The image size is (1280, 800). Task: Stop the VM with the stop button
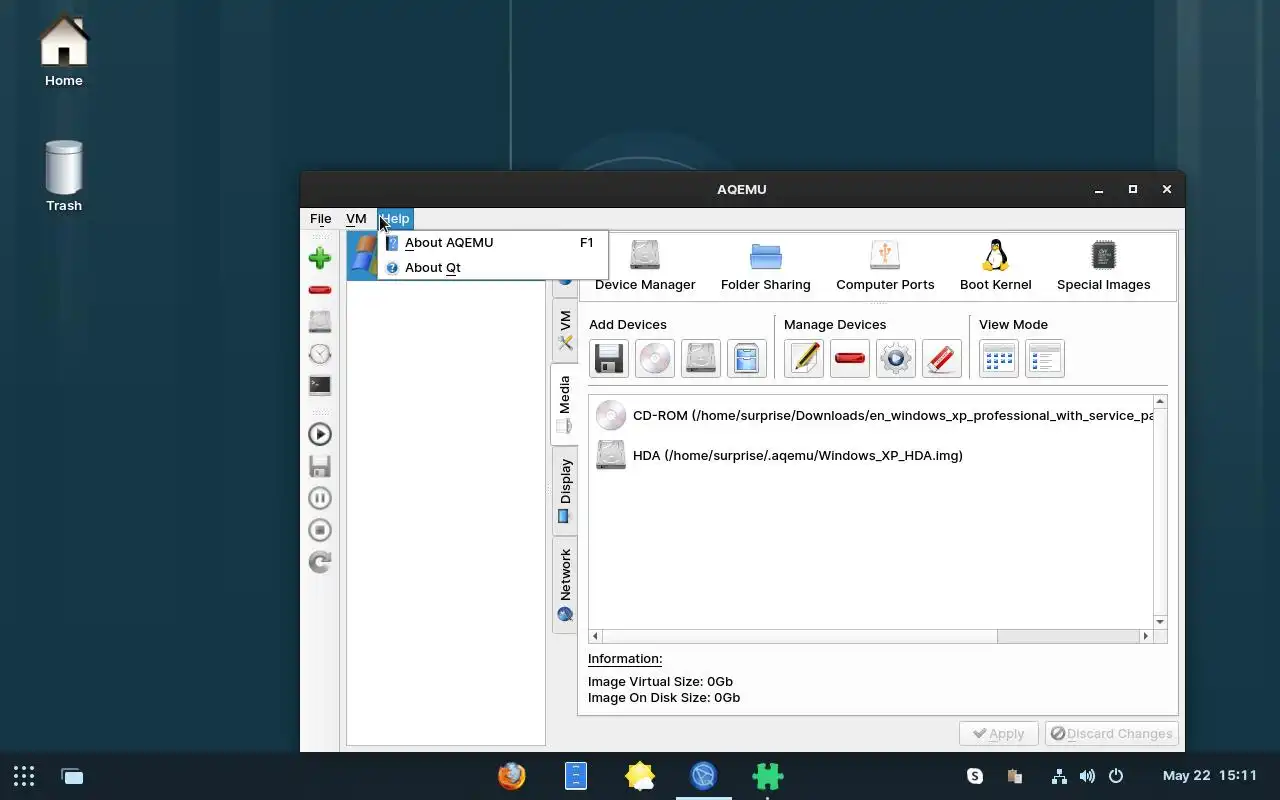[320, 530]
